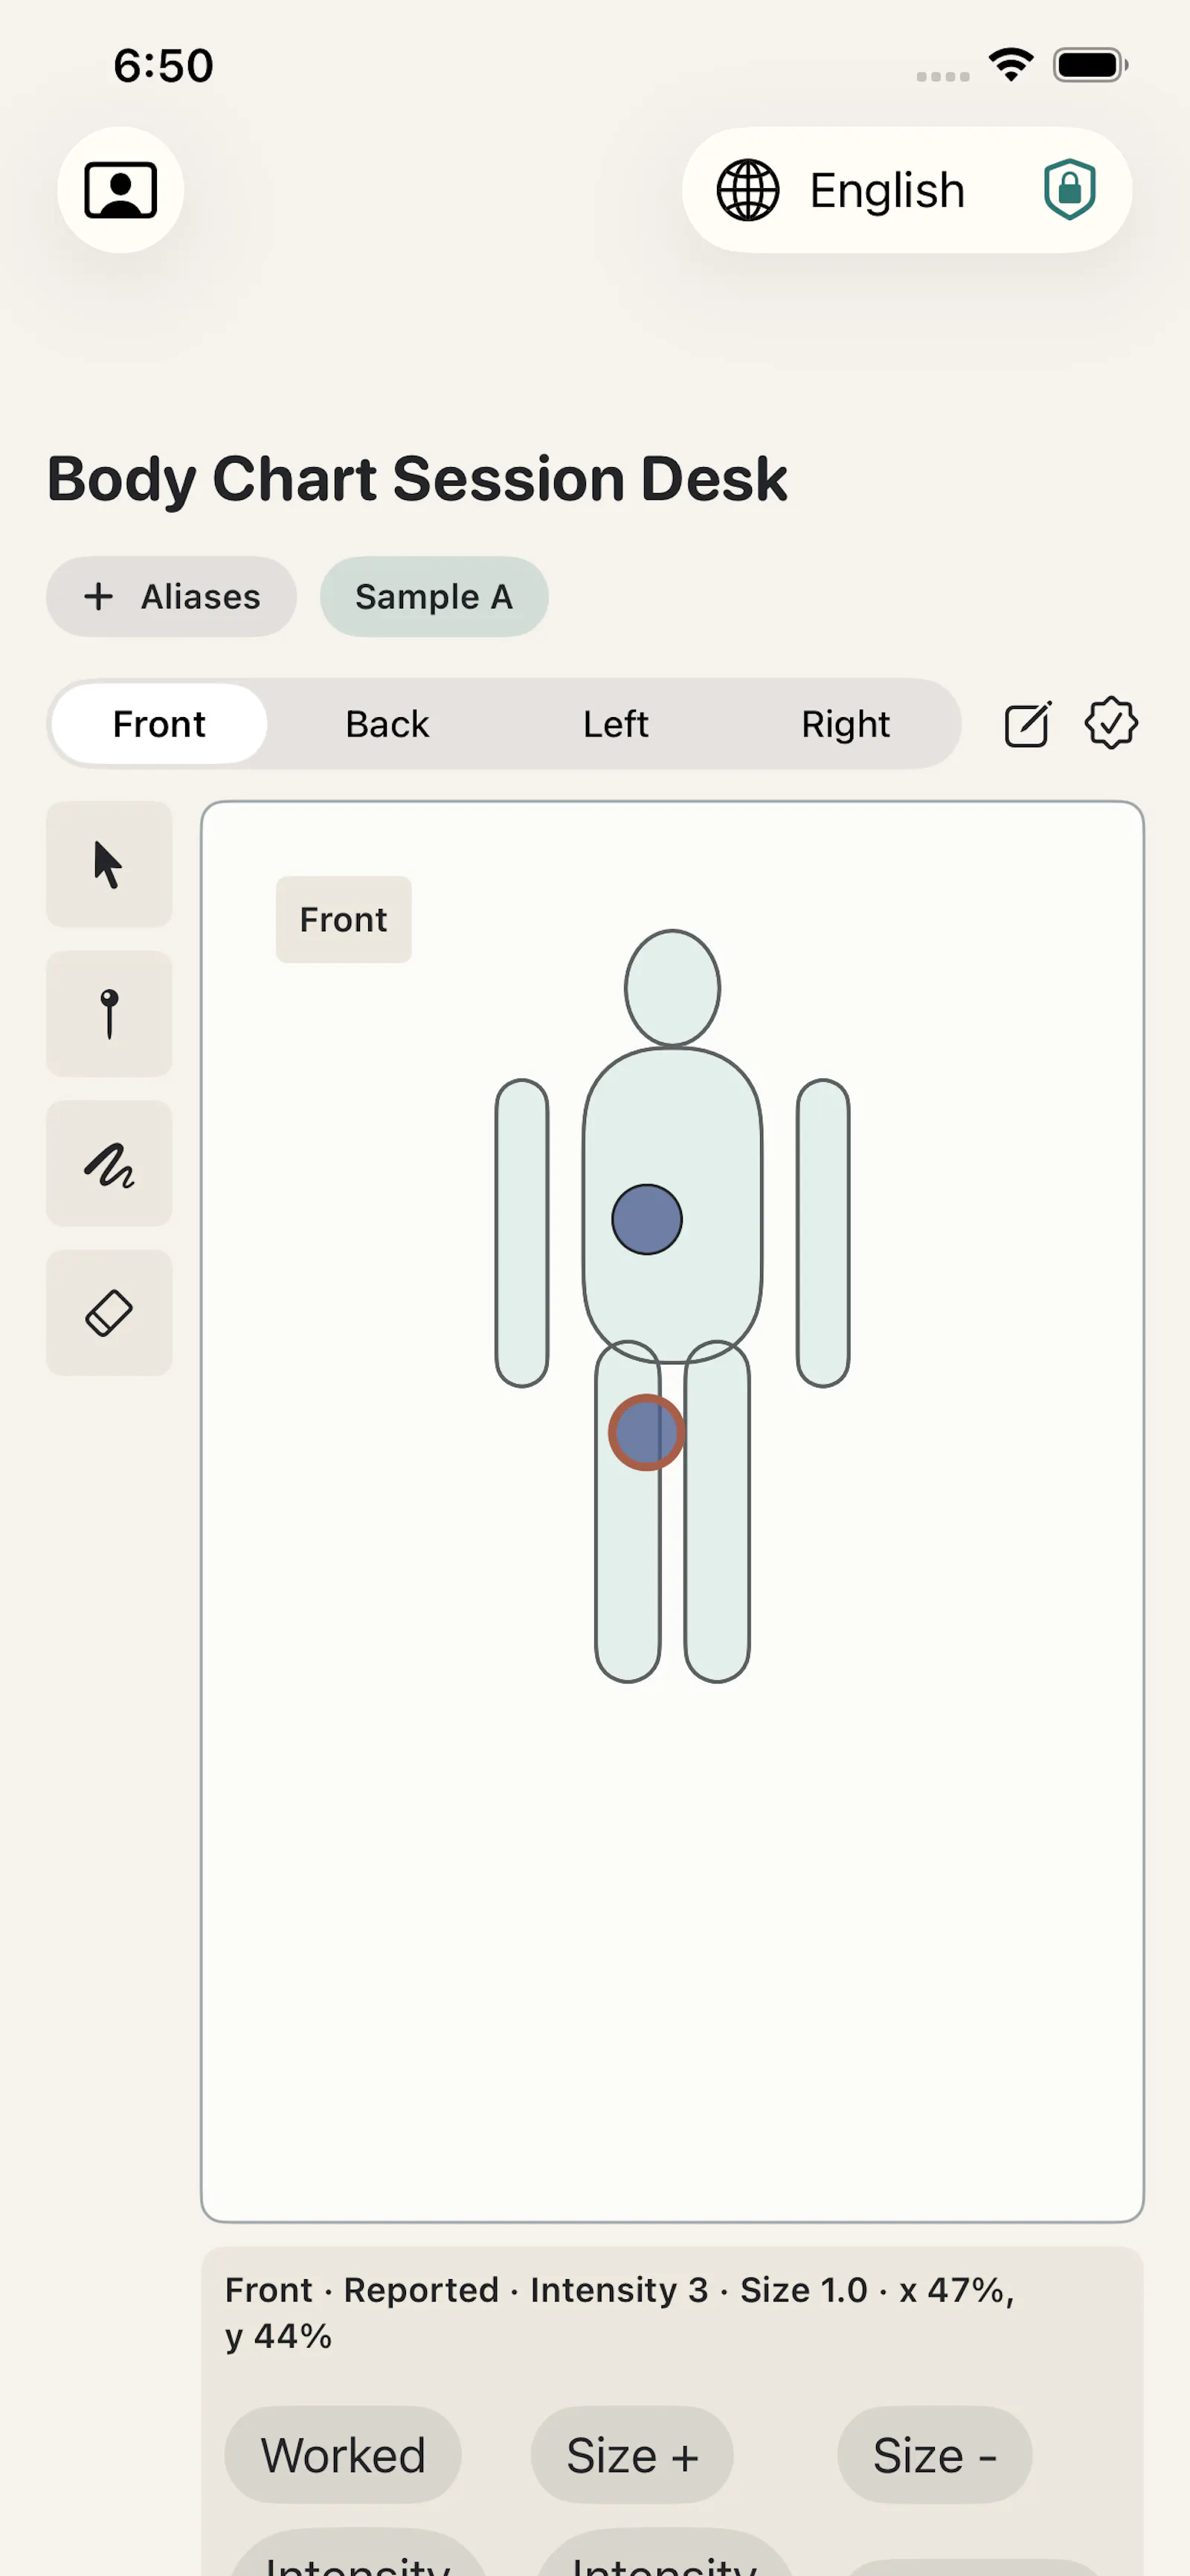The height and width of the screenshot is (2576, 1190).
Task: Increase marker size with Size +
Action: [632, 2455]
